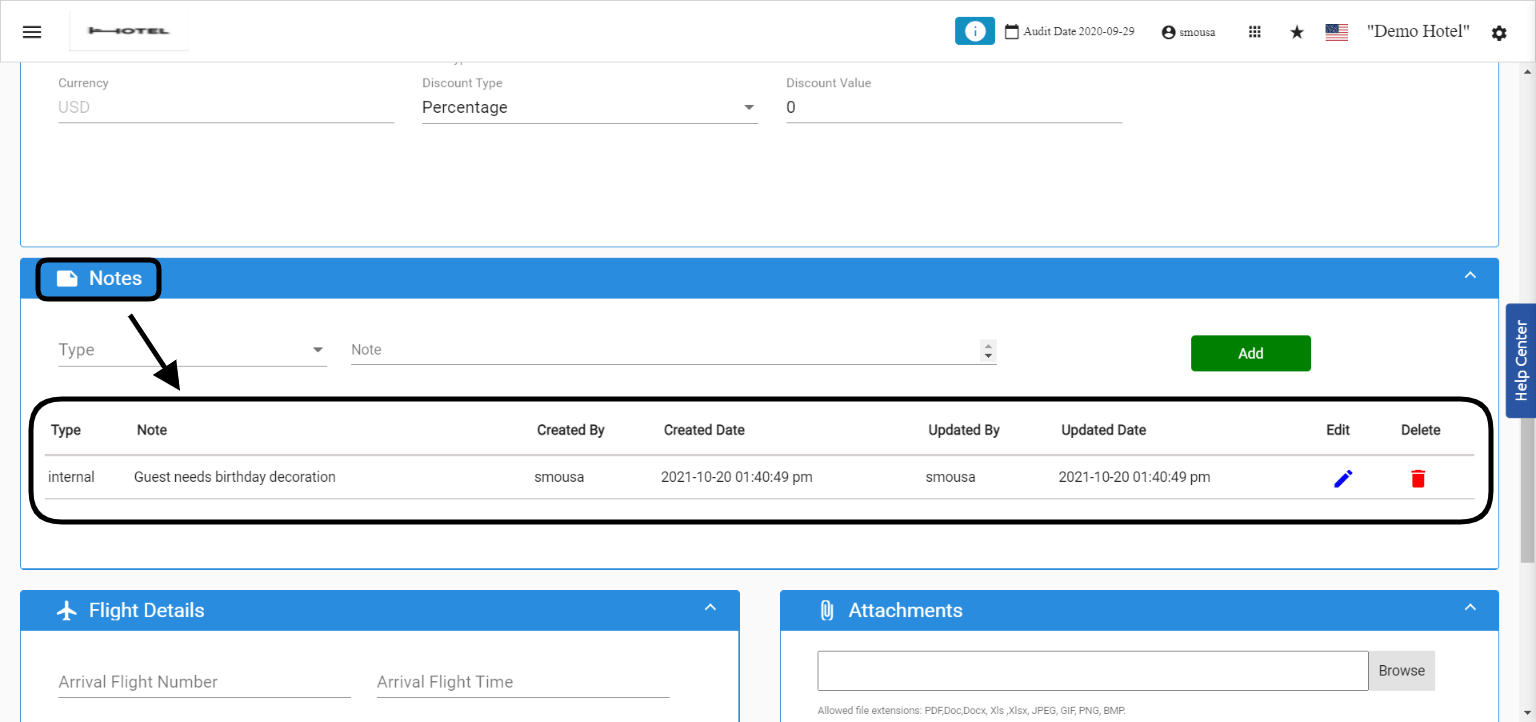Click the Attachments section title
1536x722 pixels.
(905, 610)
